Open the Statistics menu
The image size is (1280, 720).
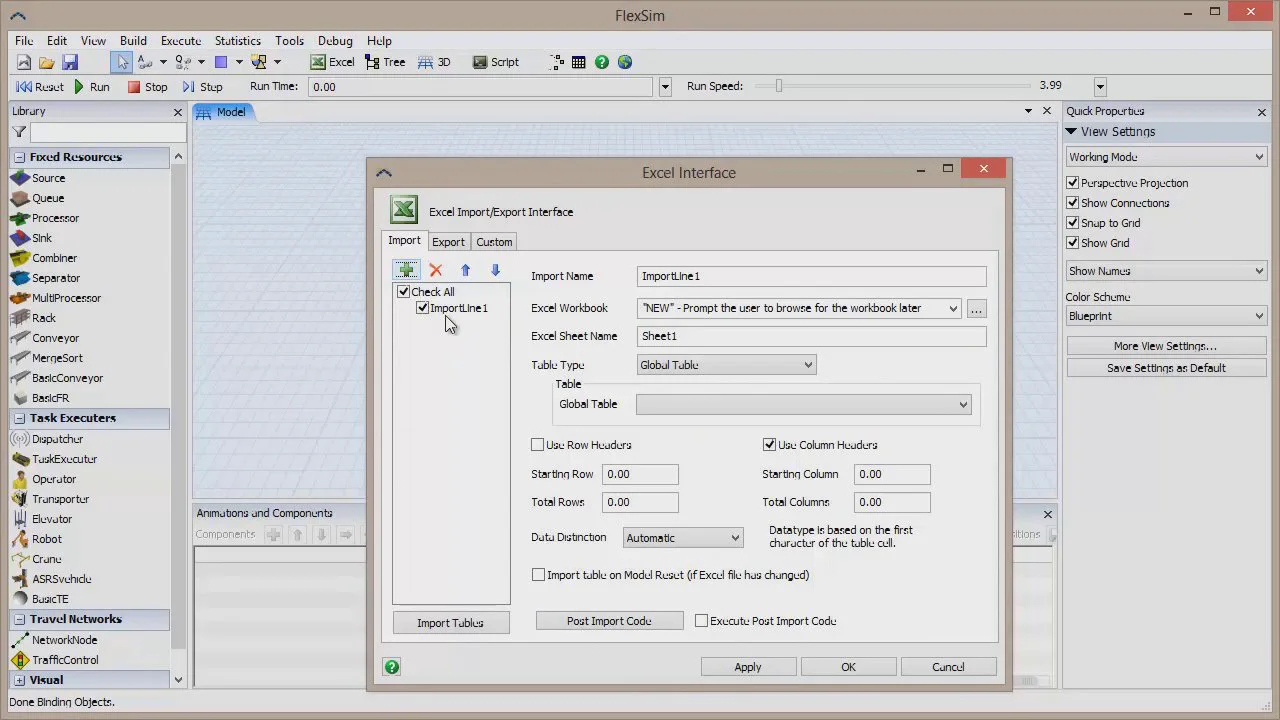coord(238,41)
